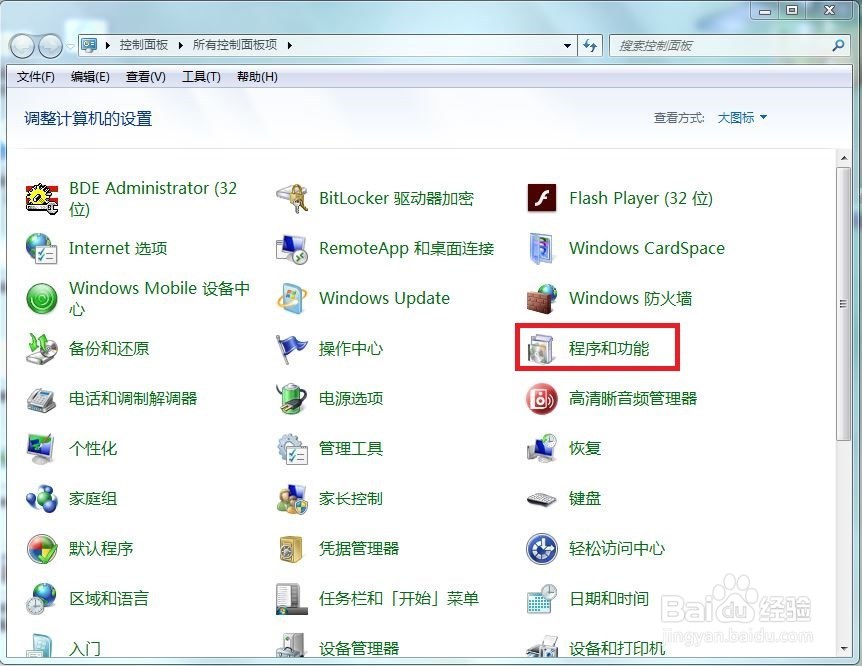The image size is (862, 666).
Task: Open the 备份和还原 icon
Action: point(42,349)
